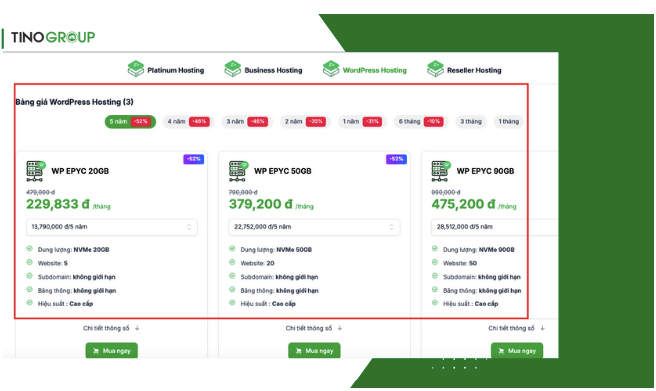Expand Chi tiết thông số for WP EPYC 50GB
Image resolution: width=656 pixels, height=391 pixels.
pos(314,328)
